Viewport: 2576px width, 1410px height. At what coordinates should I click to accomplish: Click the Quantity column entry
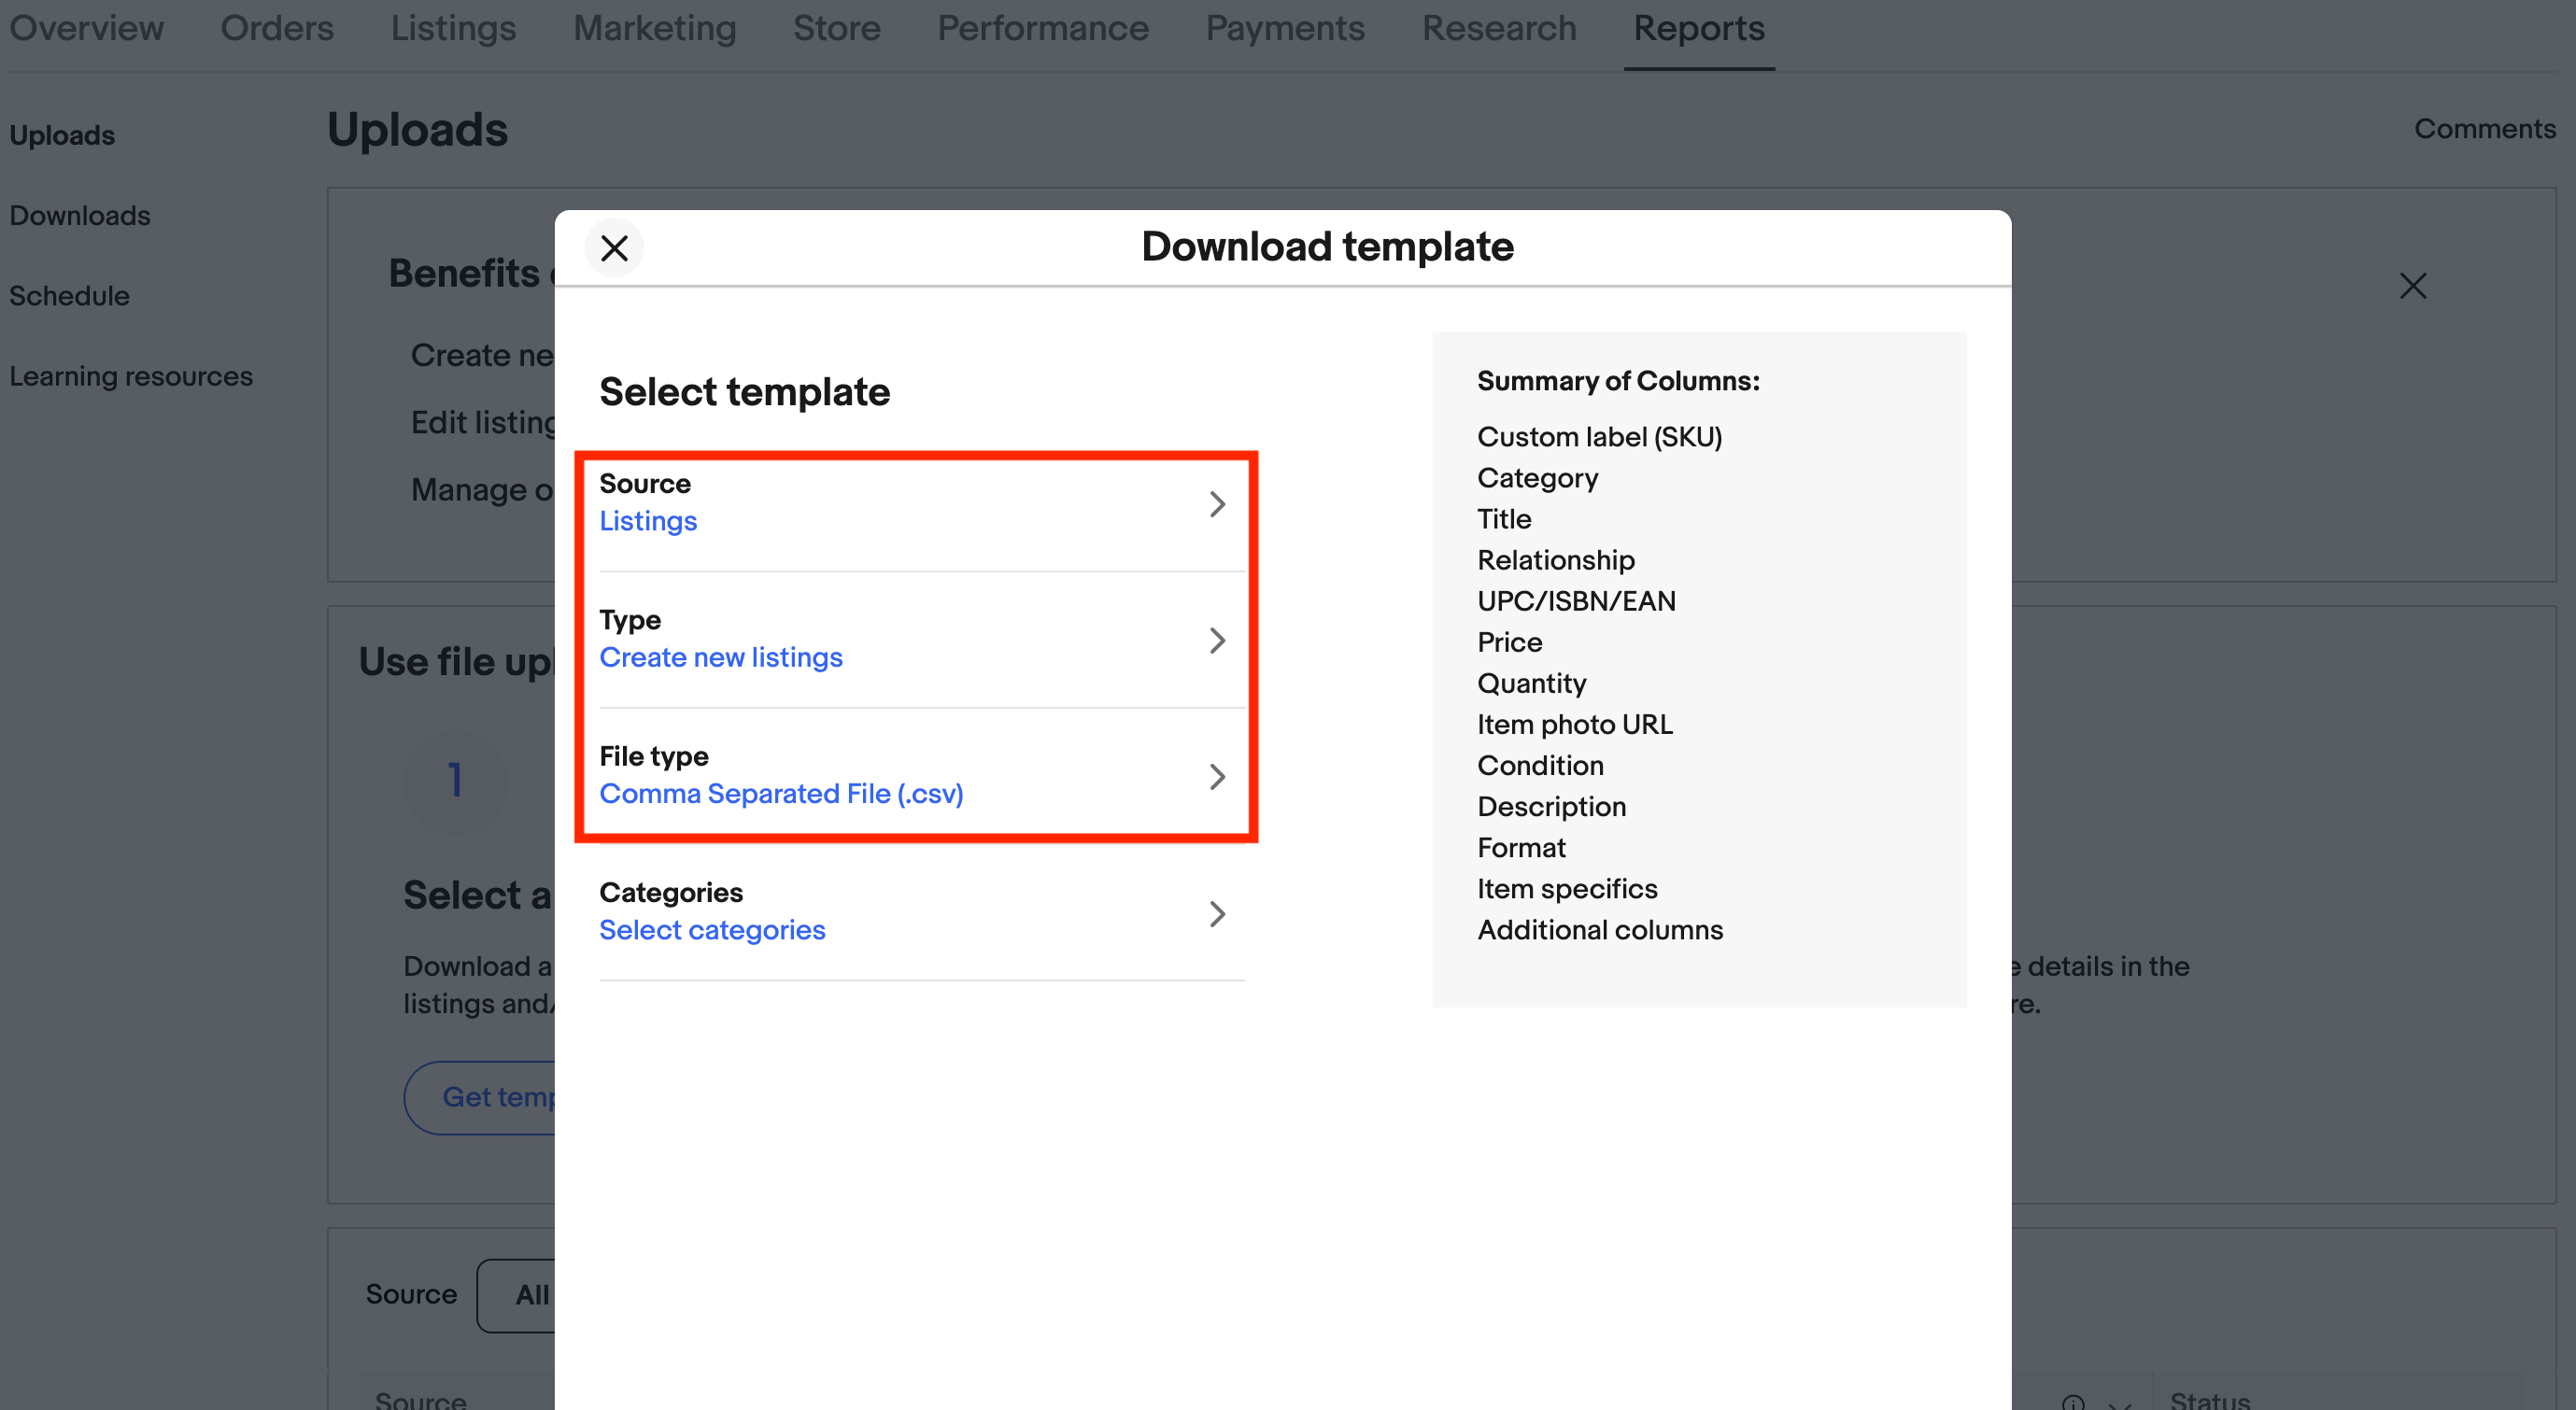pos(1532,683)
